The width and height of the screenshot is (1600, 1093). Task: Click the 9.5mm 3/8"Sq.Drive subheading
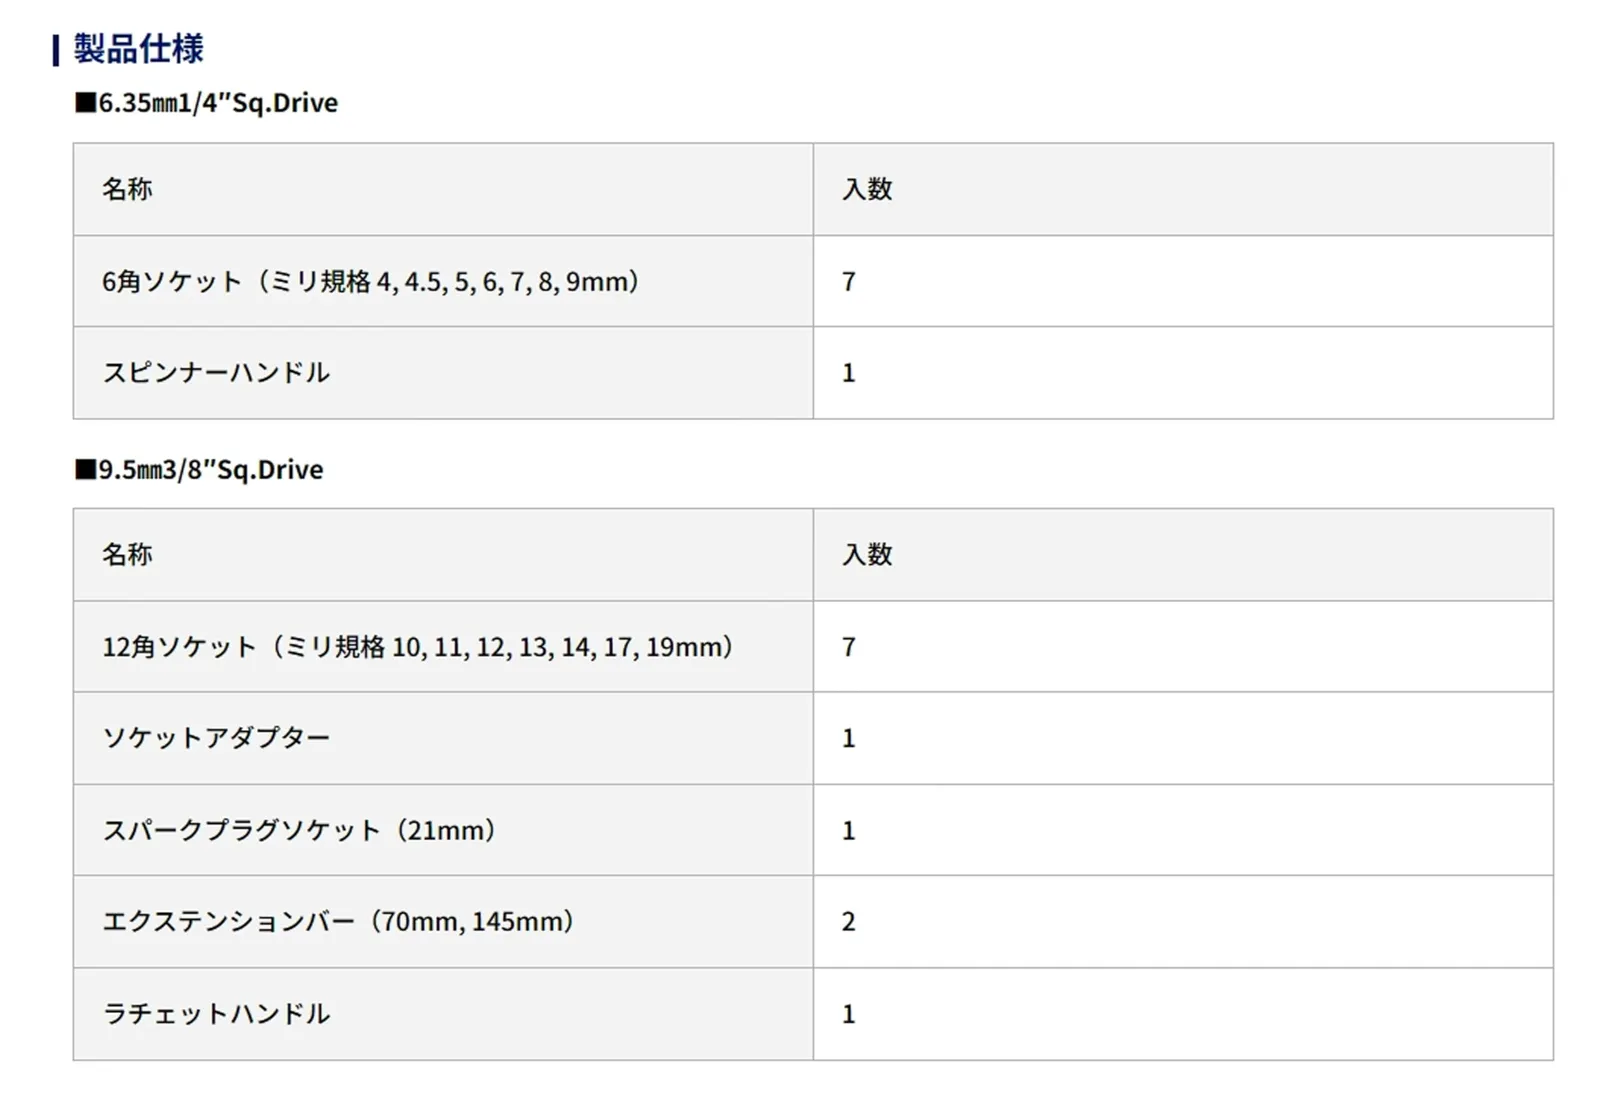(x=200, y=470)
